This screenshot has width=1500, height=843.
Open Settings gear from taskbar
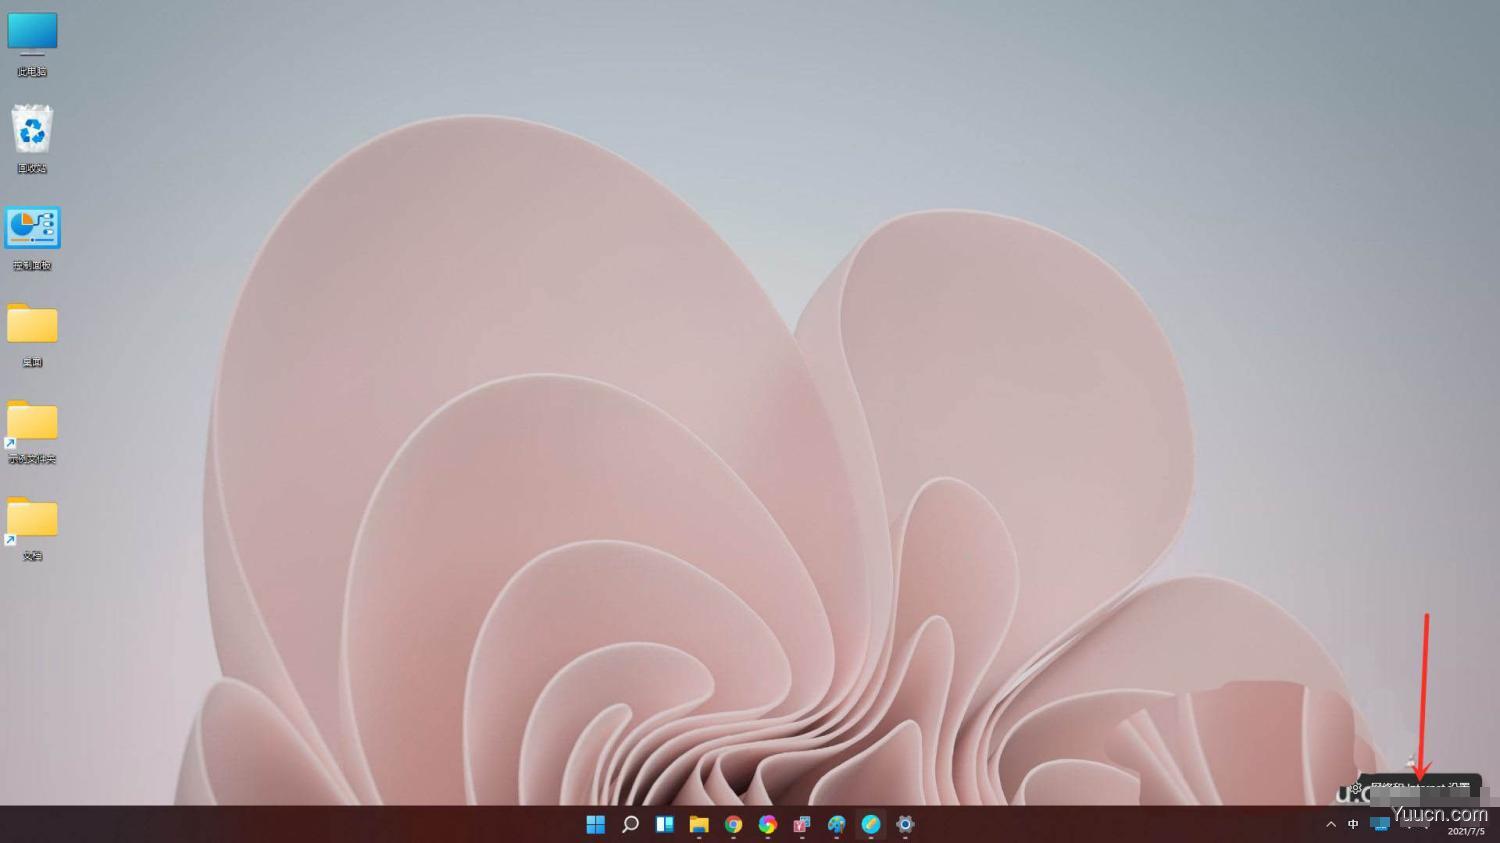tap(905, 824)
